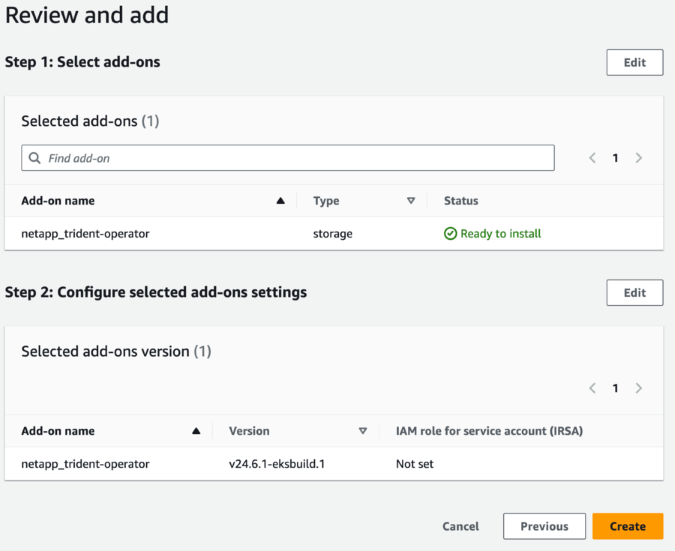Sort version table by Add-on name arrow
675x551 pixels.
click(196, 431)
